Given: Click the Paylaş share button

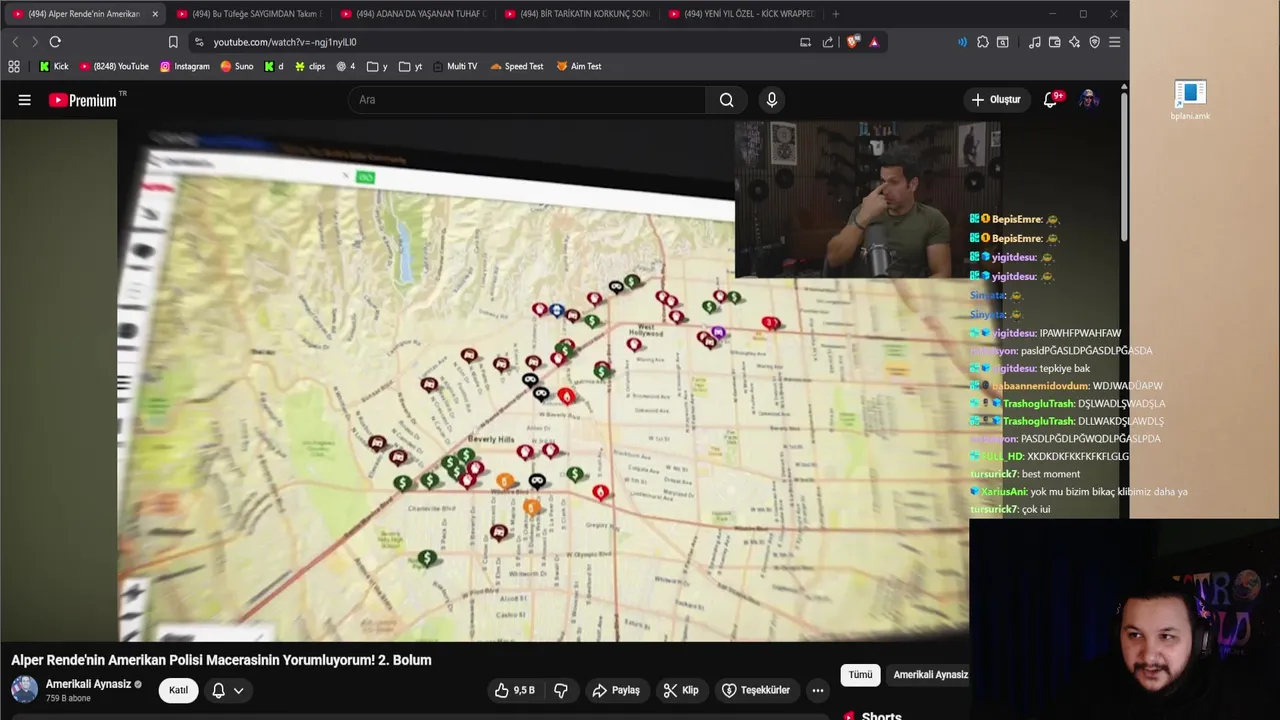Looking at the screenshot, I should pos(616,690).
